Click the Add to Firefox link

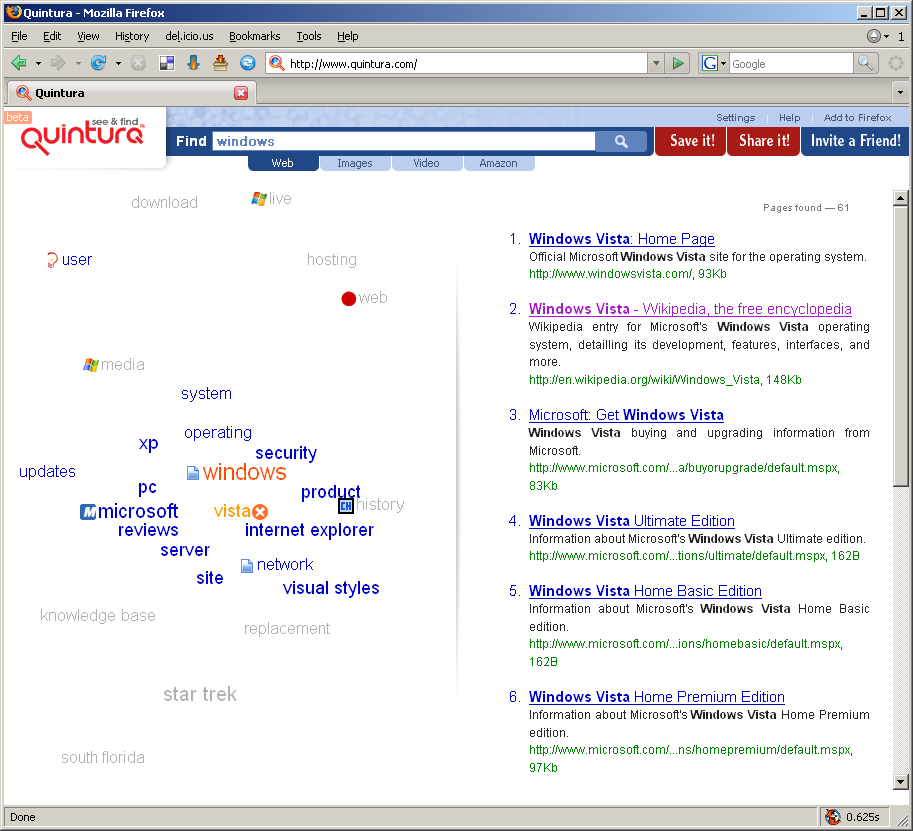click(x=857, y=118)
